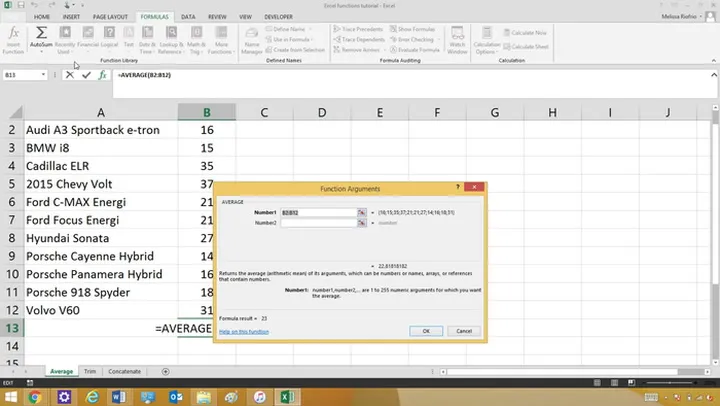Screen dimensions: 720x406
Task: Open the Name Box dropdown arrow
Action: click(43, 74)
